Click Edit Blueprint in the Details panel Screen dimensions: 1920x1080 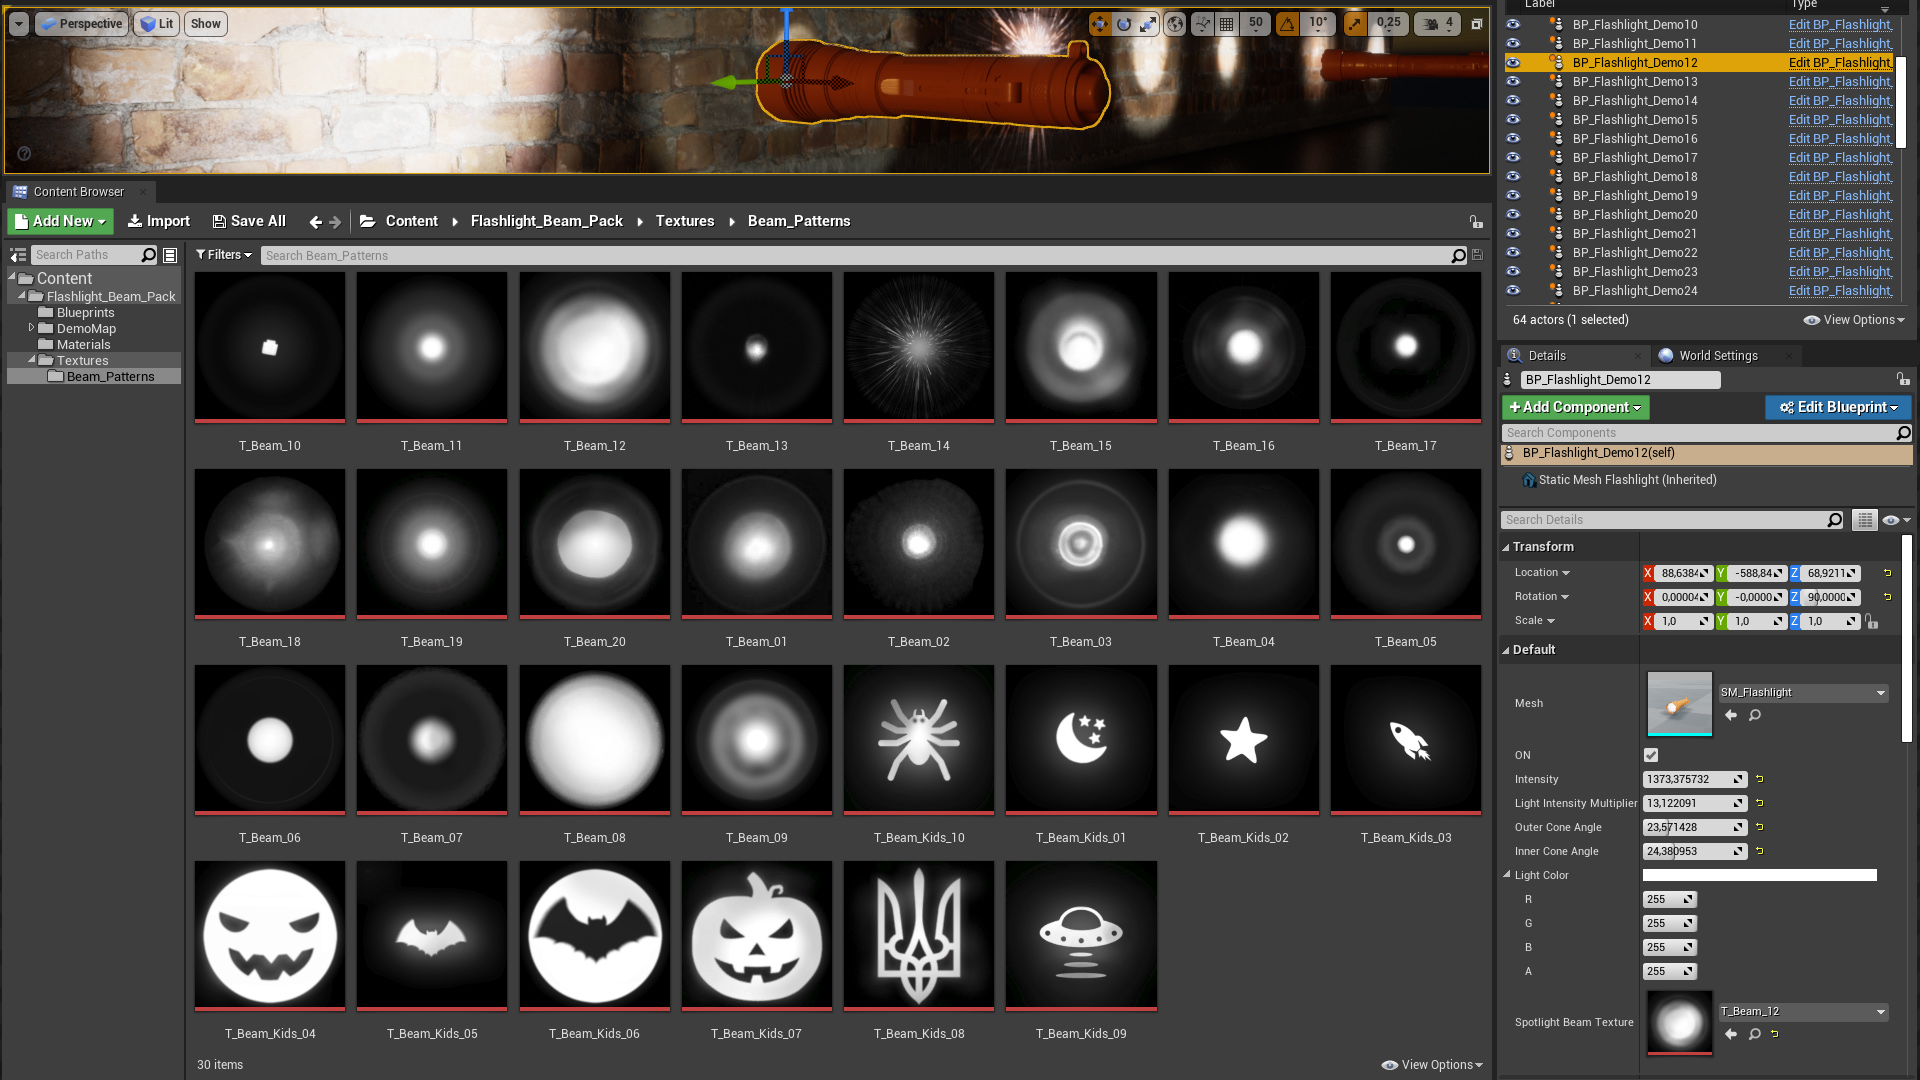pos(1837,407)
